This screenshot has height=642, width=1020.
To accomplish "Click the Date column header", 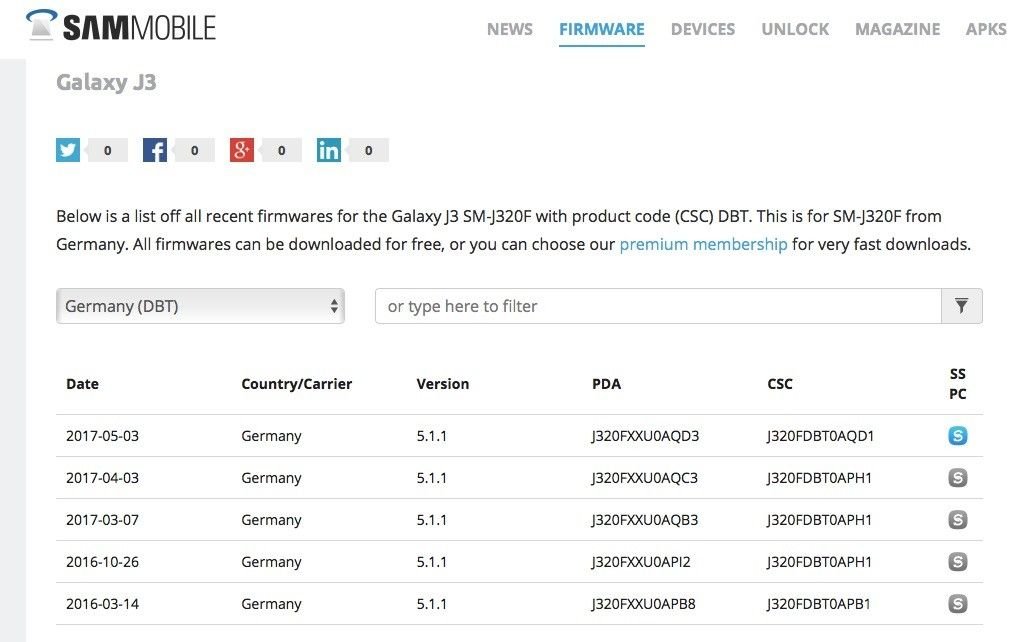I will coord(83,384).
